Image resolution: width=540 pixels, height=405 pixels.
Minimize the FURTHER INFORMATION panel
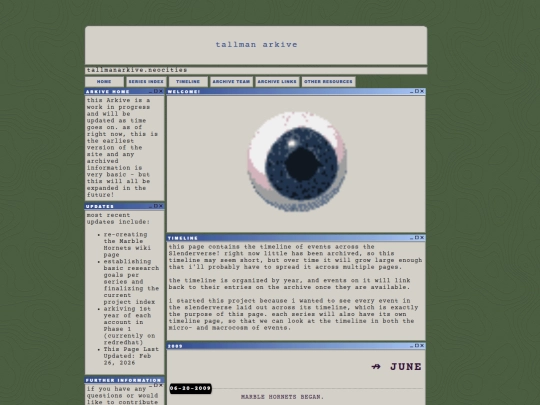coord(151,386)
